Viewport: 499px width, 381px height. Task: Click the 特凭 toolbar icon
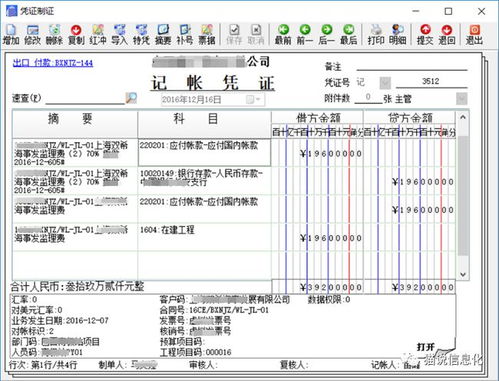pos(141,35)
